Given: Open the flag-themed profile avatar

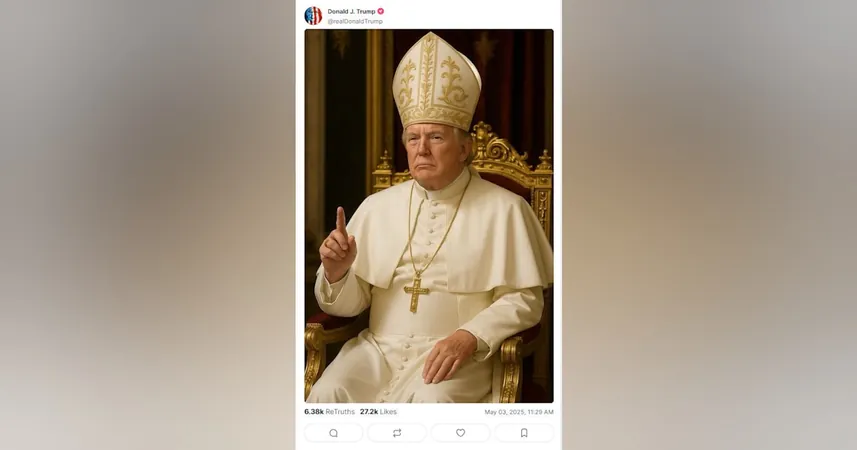Looking at the screenshot, I should coord(313,16).
